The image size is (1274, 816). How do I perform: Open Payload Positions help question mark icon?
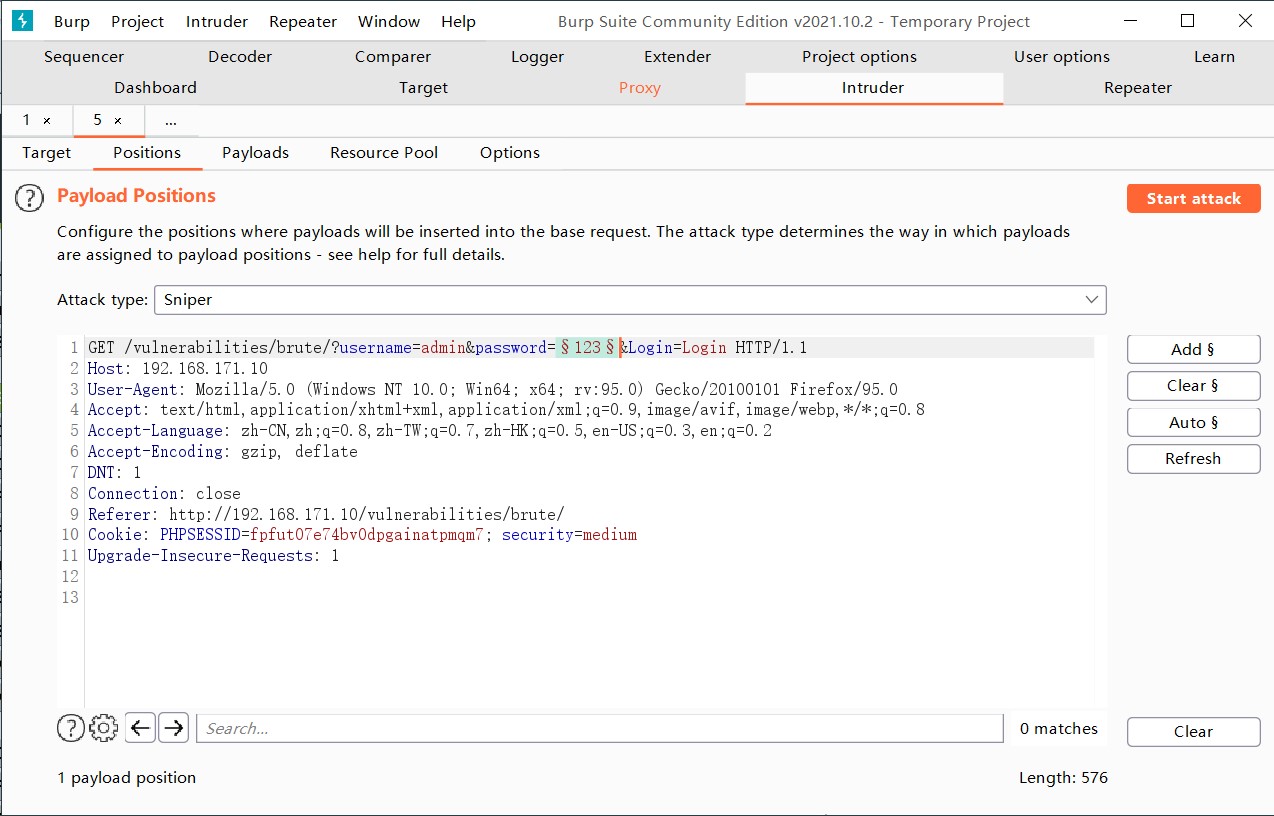[30, 198]
